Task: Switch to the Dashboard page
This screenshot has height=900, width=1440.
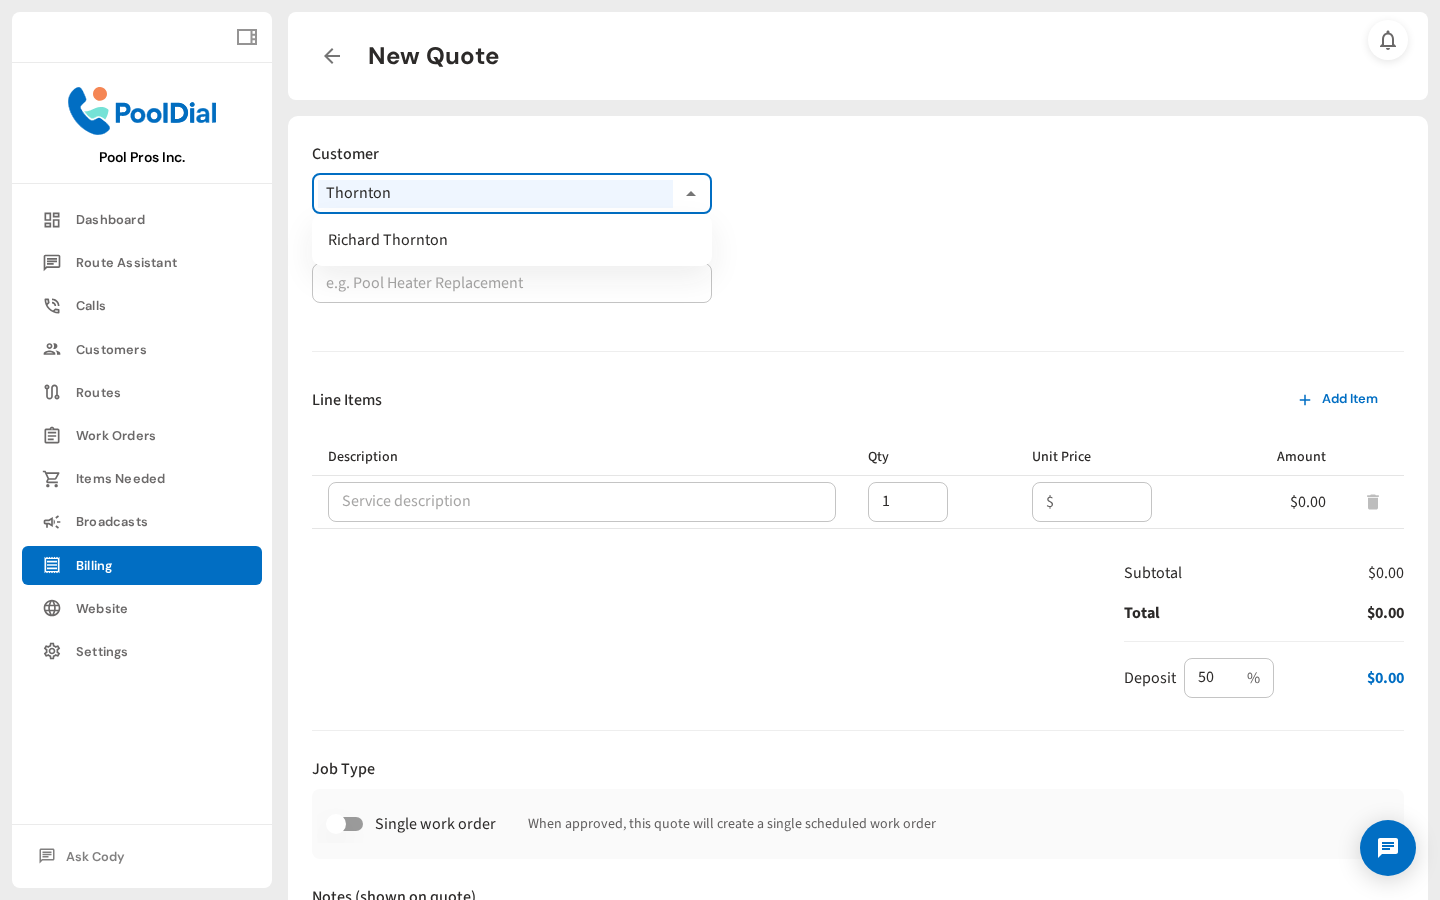Action: (x=110, y=219)
